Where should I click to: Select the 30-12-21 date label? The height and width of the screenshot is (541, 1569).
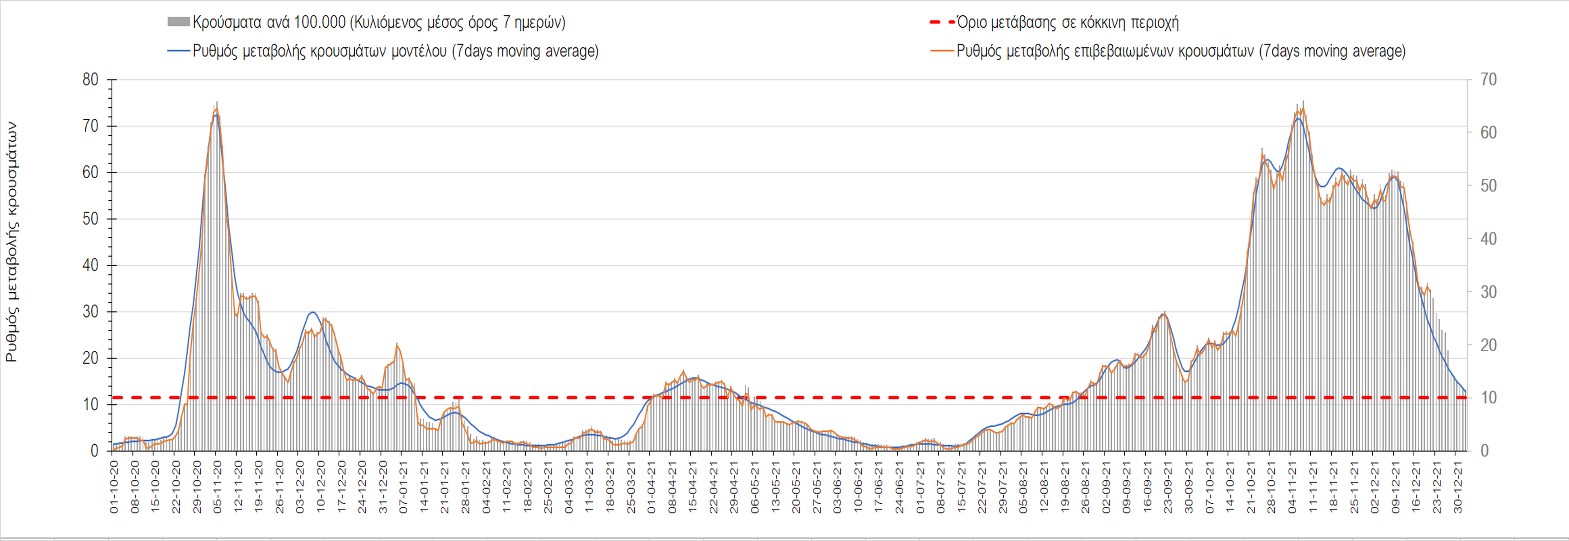click(1458, 487)
